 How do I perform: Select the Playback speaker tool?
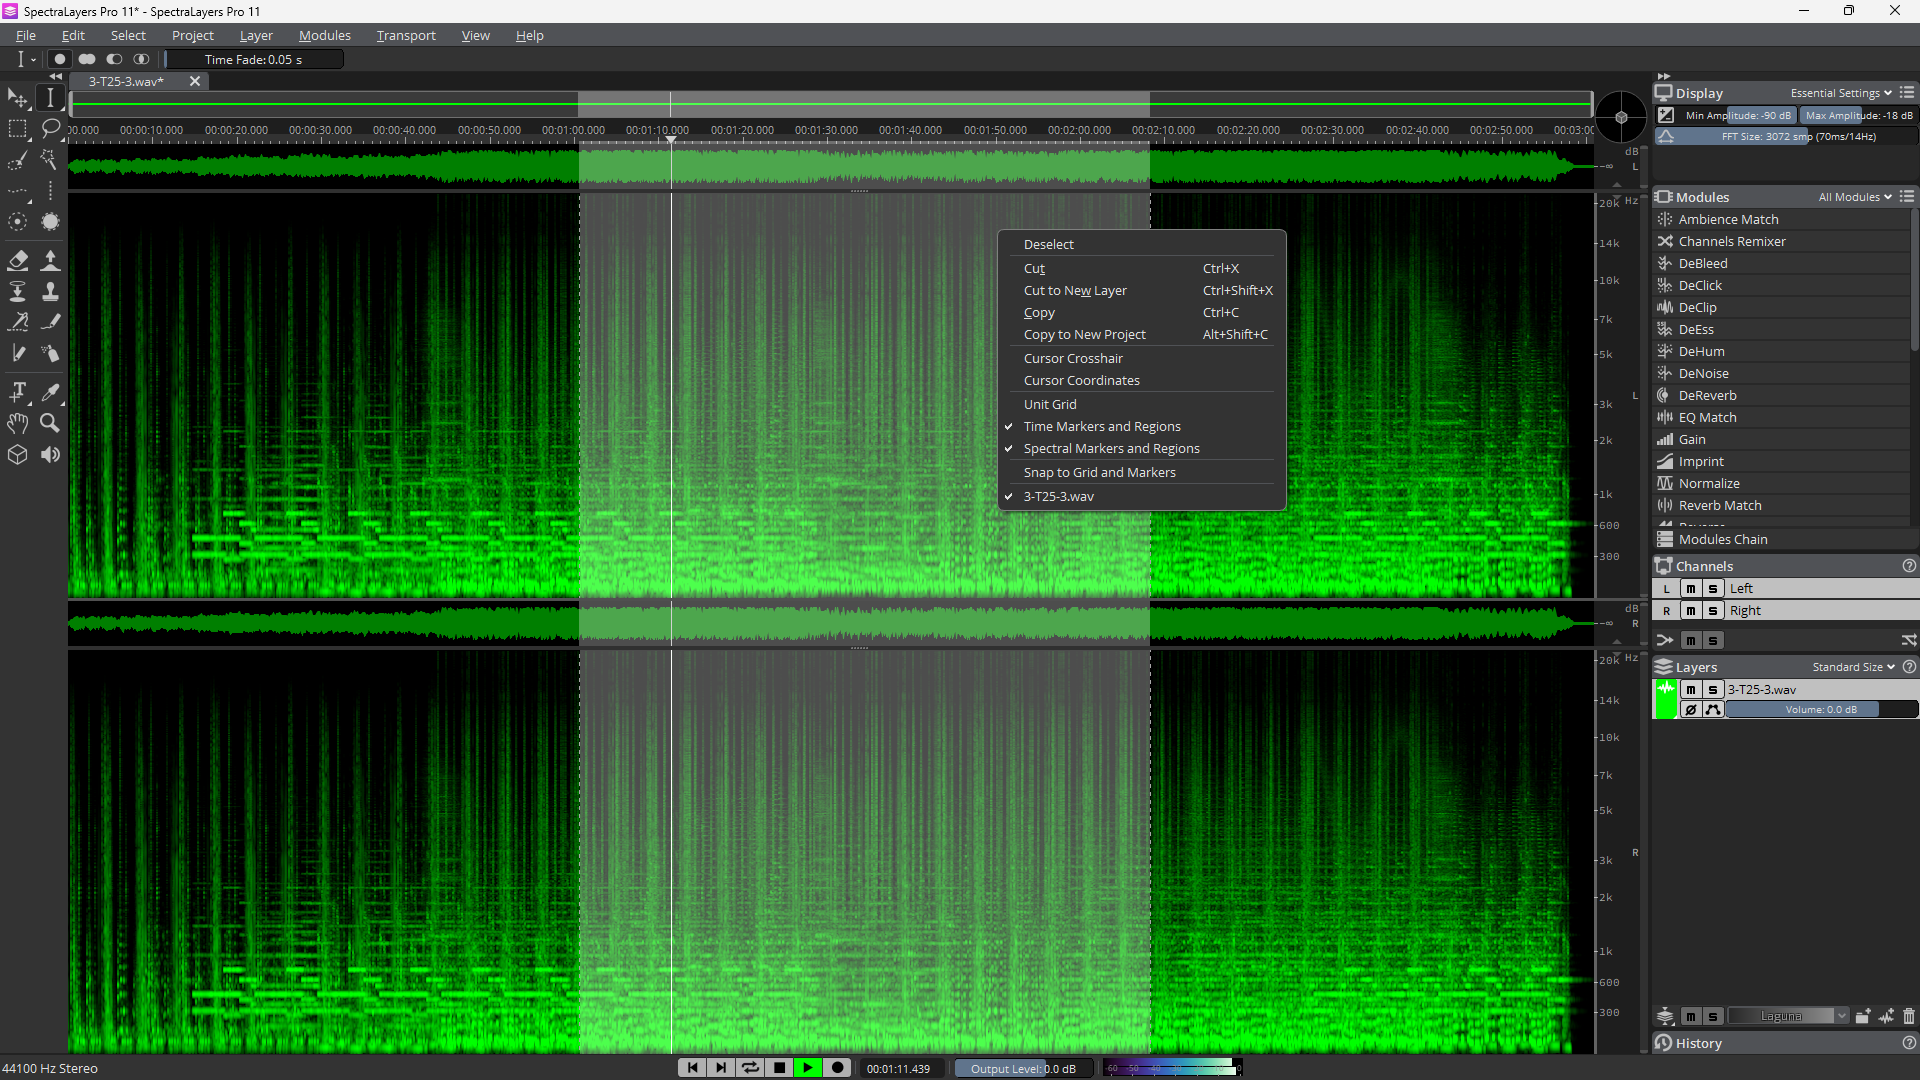(50, 455)
